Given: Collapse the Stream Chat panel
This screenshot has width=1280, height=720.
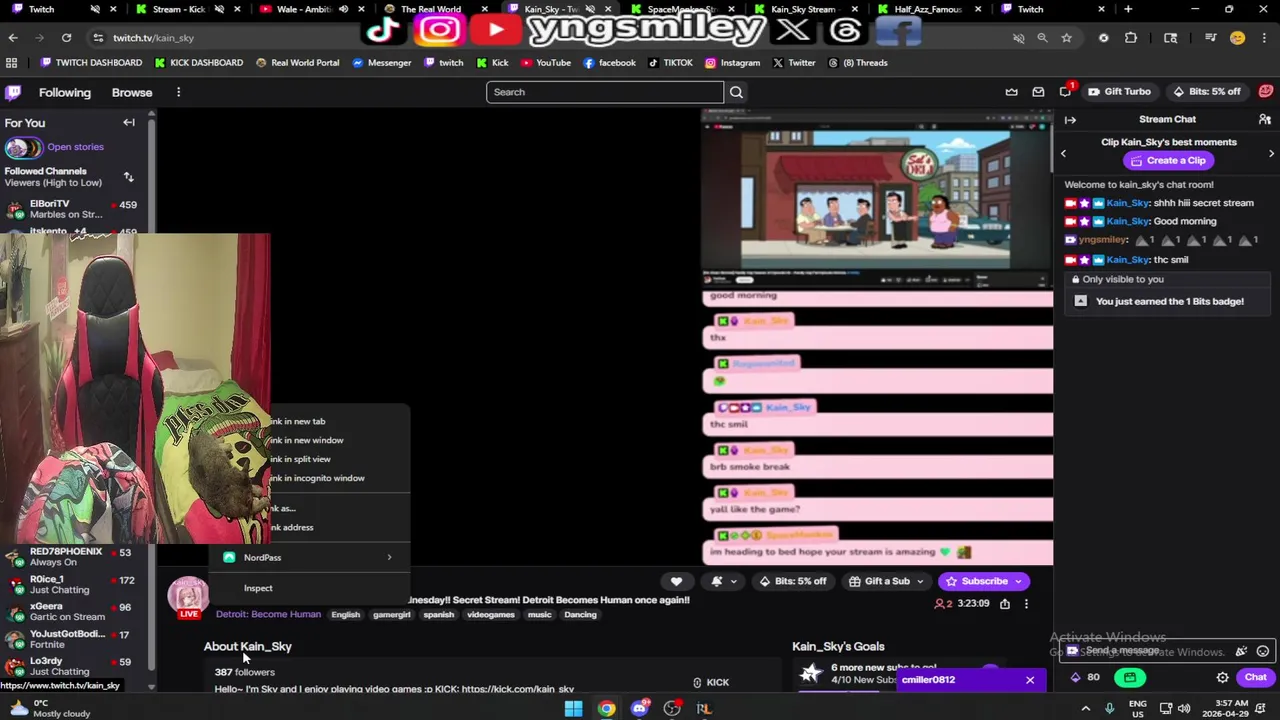Looking at the screenshot, I should tap(1070, 119).
